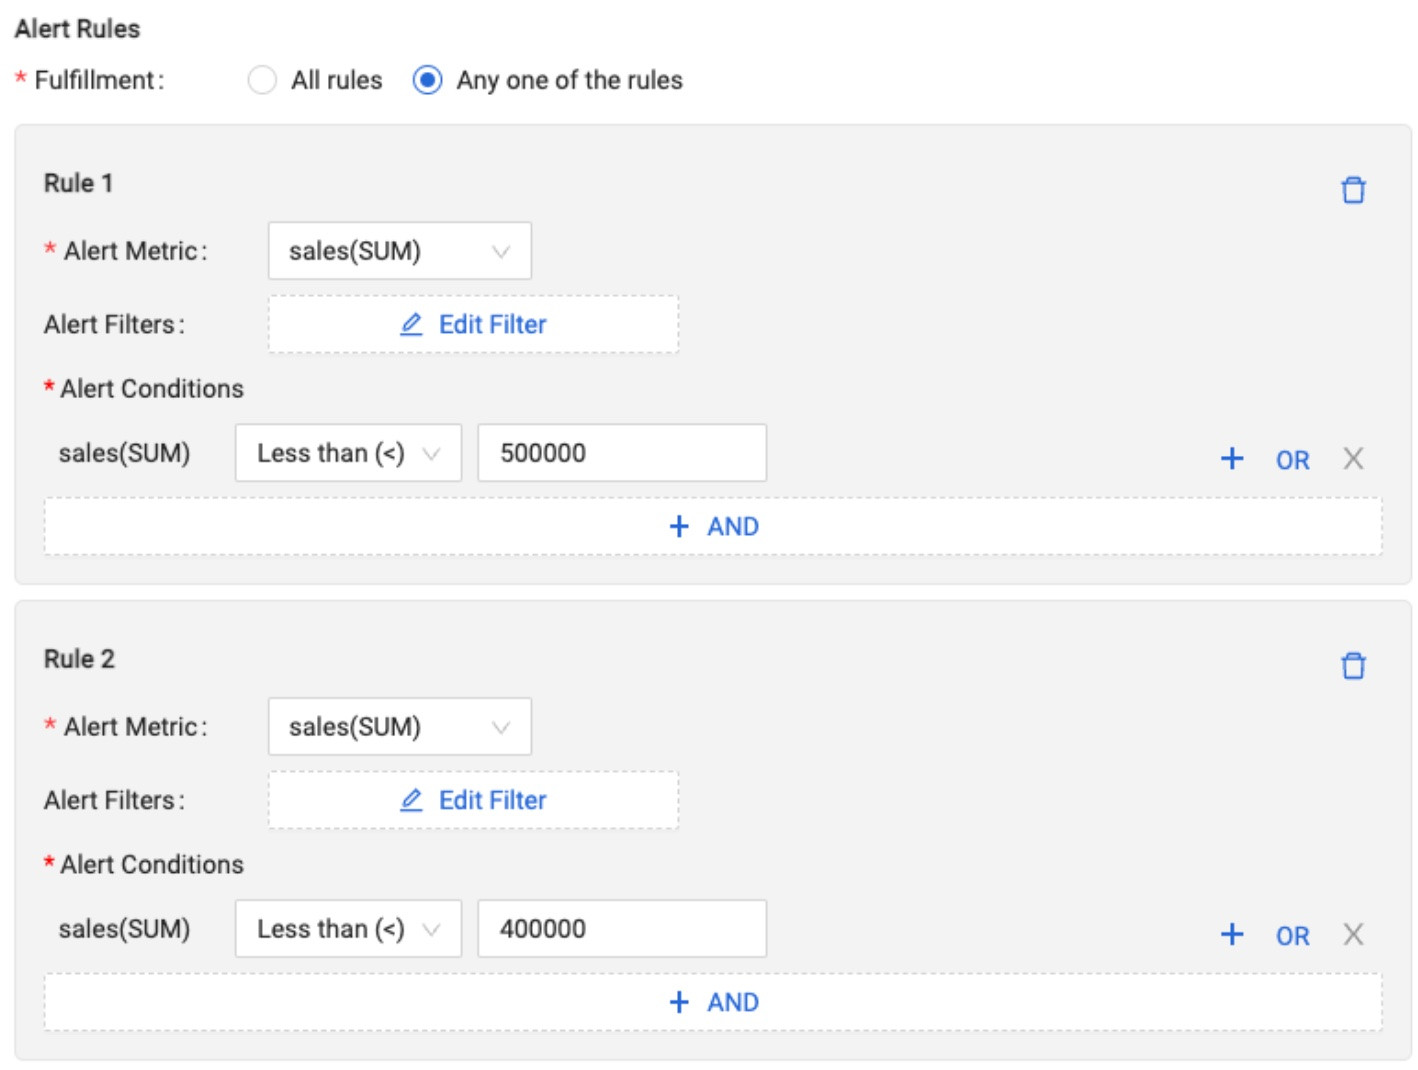
Task: Click pencil icon in Rule 1 Edit Filter
Action: 411,325
